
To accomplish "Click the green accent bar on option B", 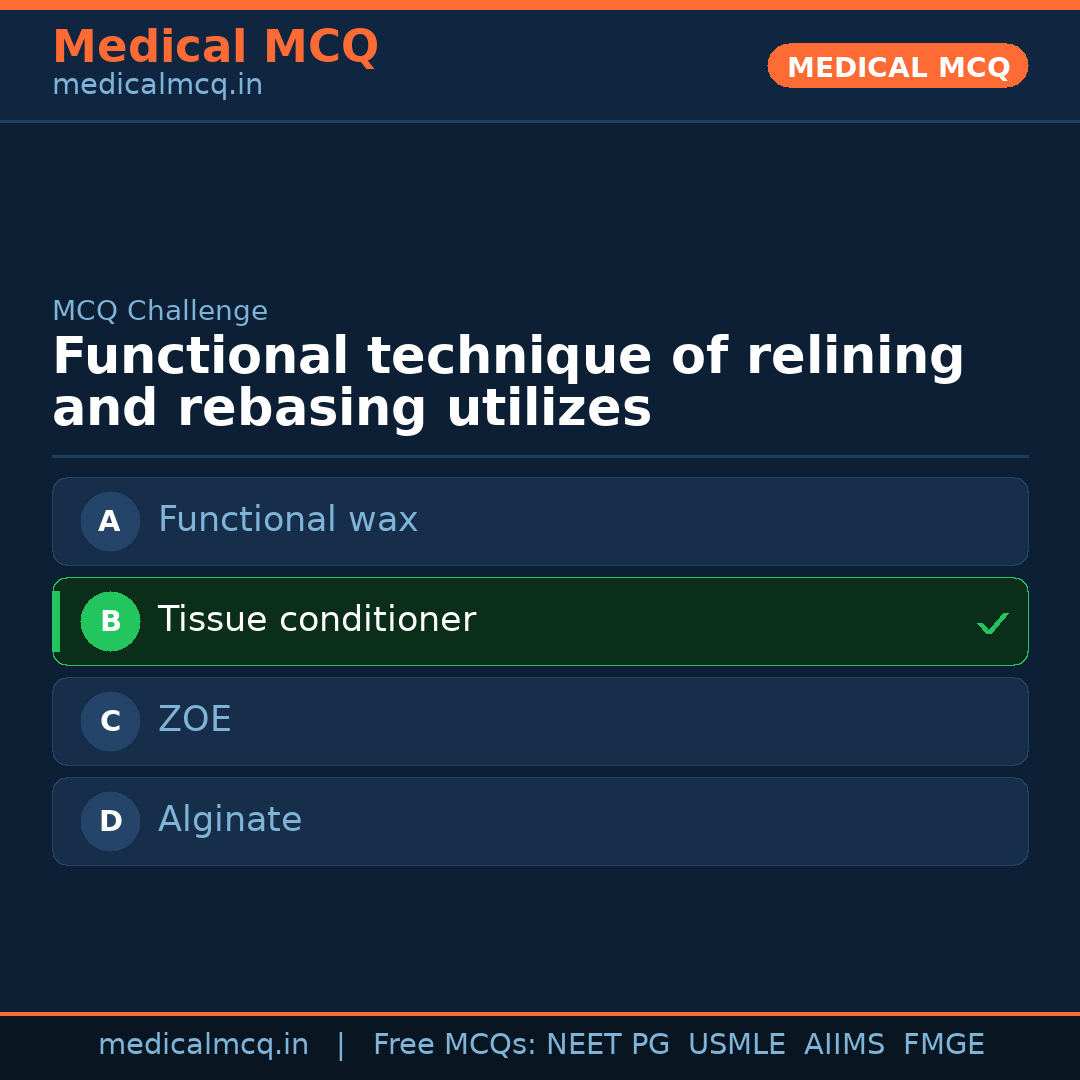I will click(x=56, y=621).
